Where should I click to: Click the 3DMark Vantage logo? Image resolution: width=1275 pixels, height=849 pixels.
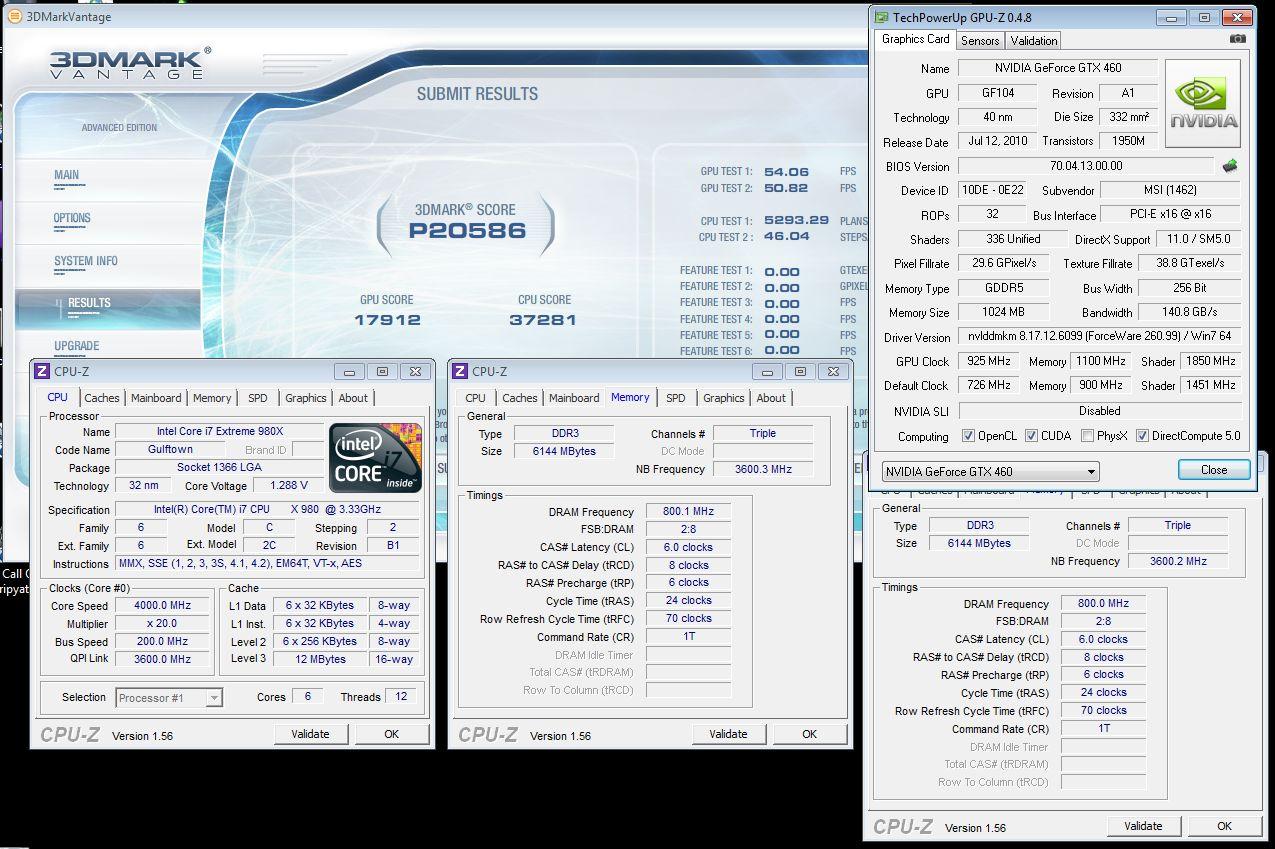point(129,63)
